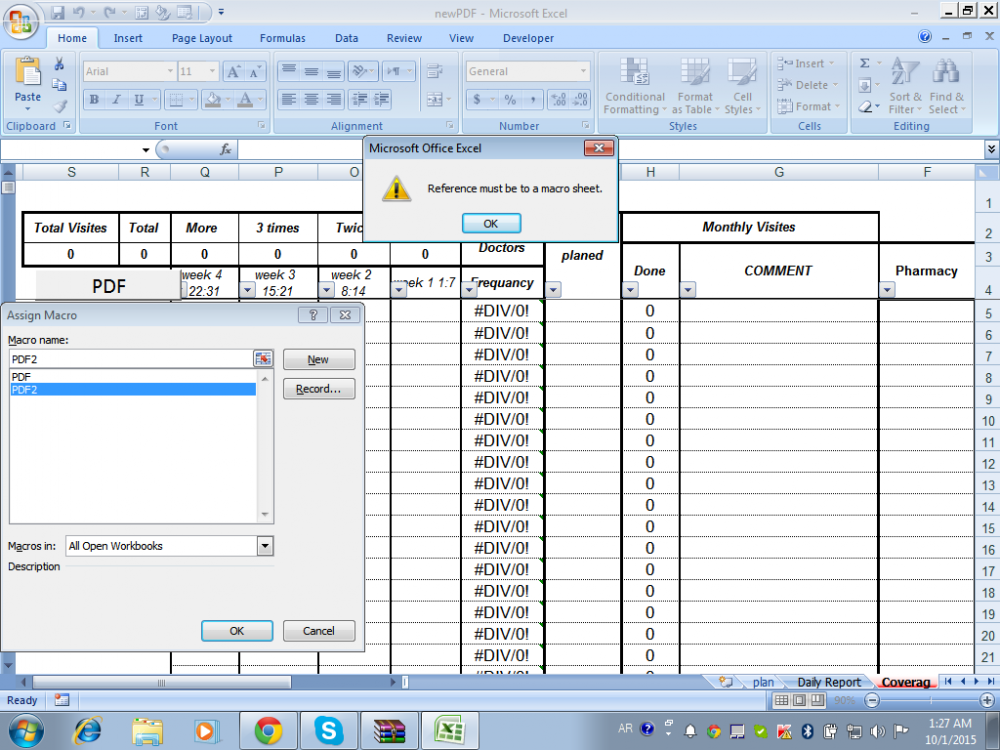Viewport: 1000px width, 750px height.
Task: Open Skype from the taskbar
Action: pyautogui.click(x=328, y=731)
